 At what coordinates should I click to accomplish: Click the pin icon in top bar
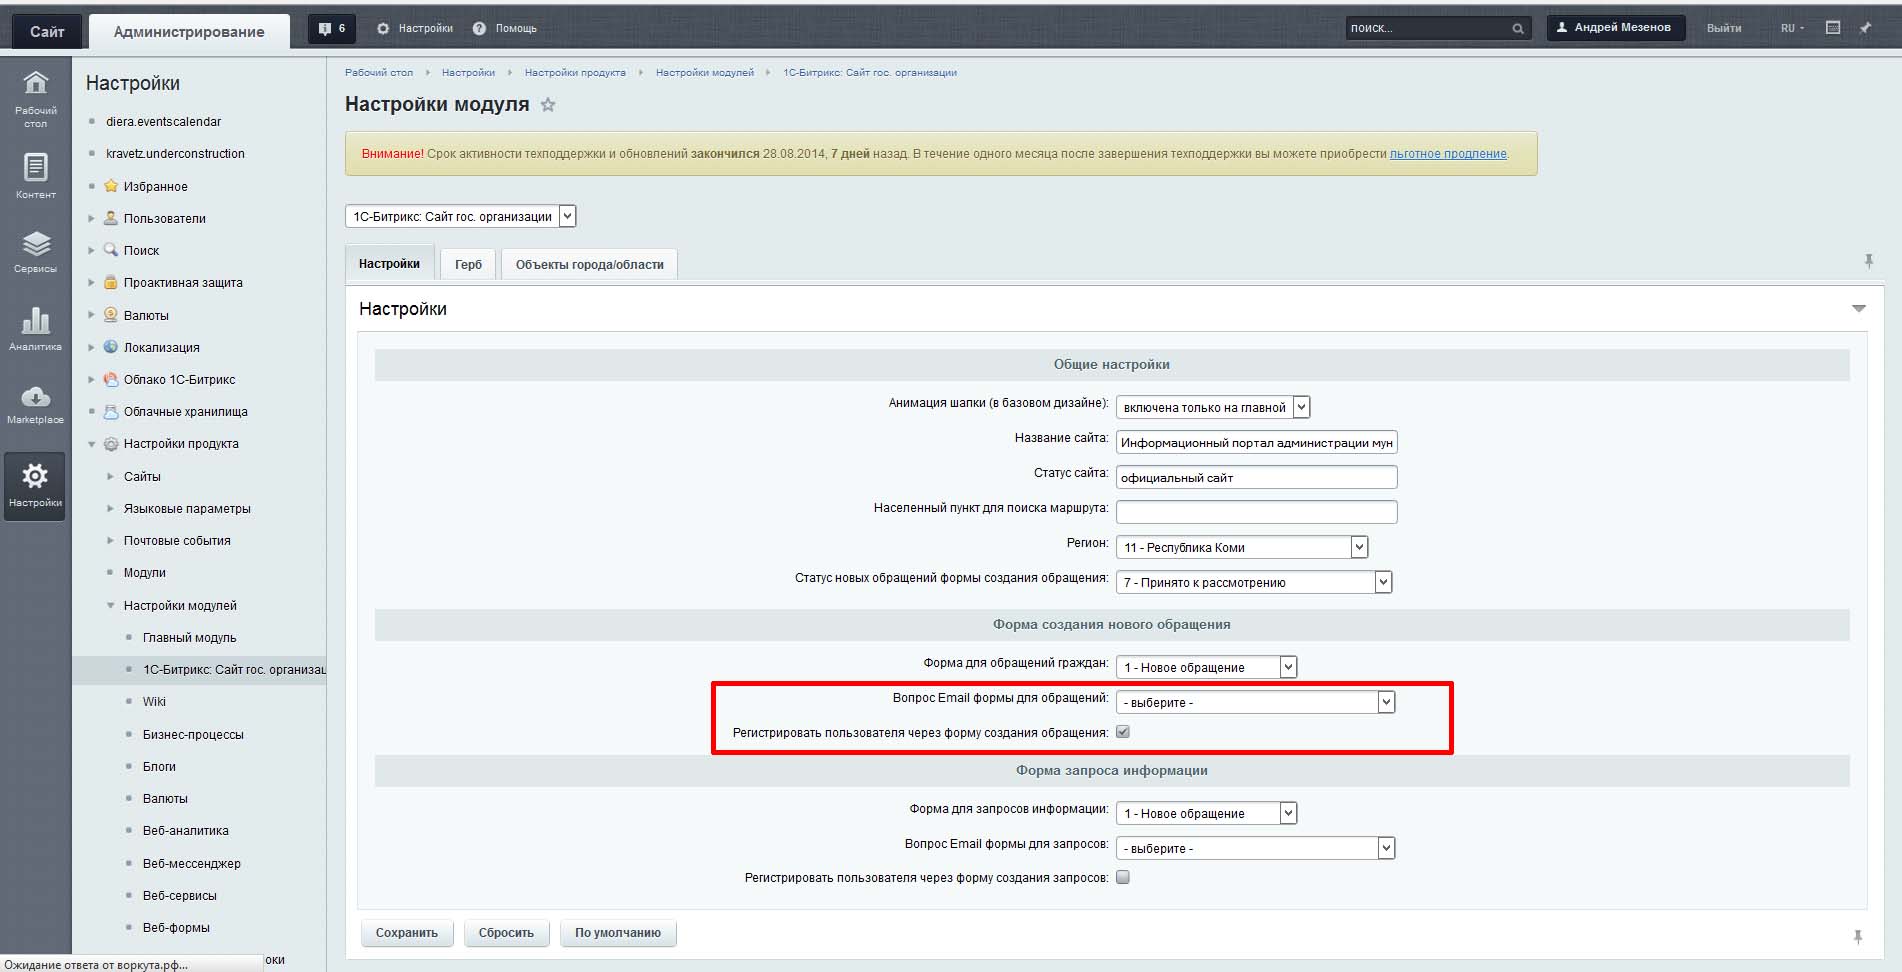(1865, 28)
